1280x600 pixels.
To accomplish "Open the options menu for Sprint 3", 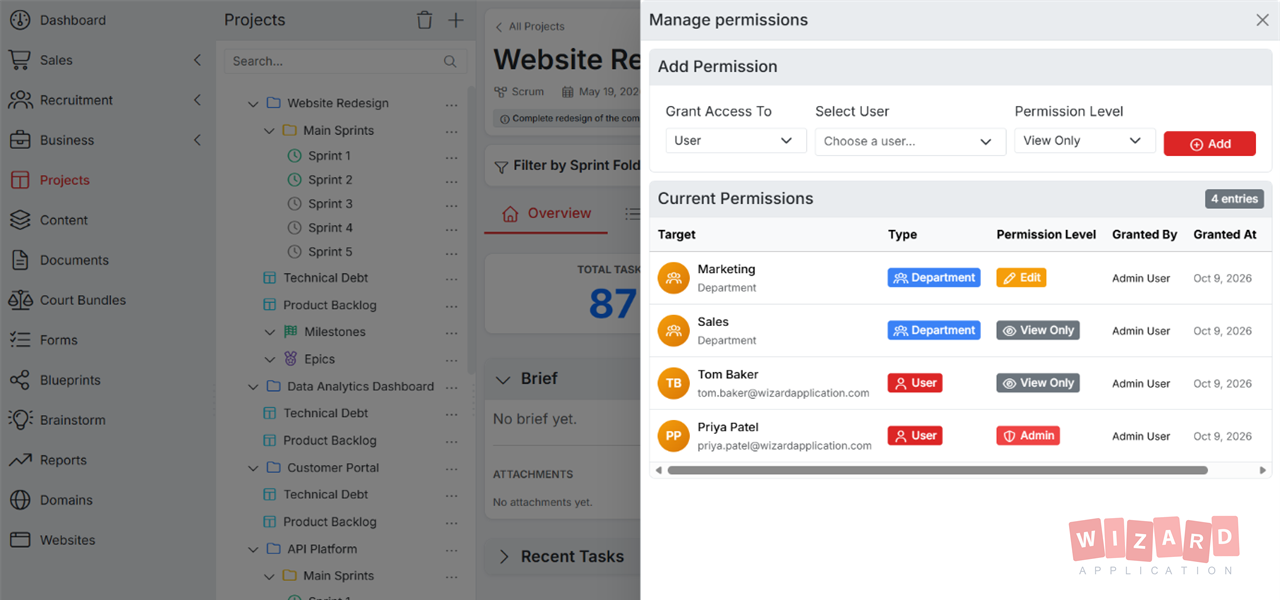I will click(452, 204).
